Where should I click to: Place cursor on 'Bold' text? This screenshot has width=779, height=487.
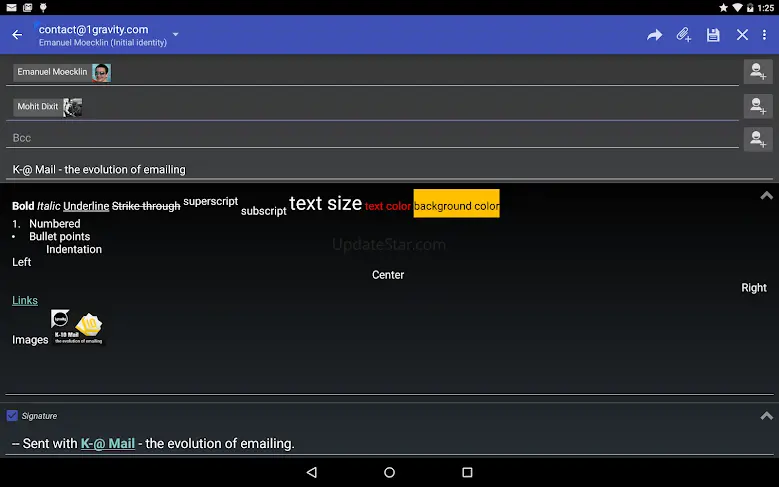tap(23, 206)
